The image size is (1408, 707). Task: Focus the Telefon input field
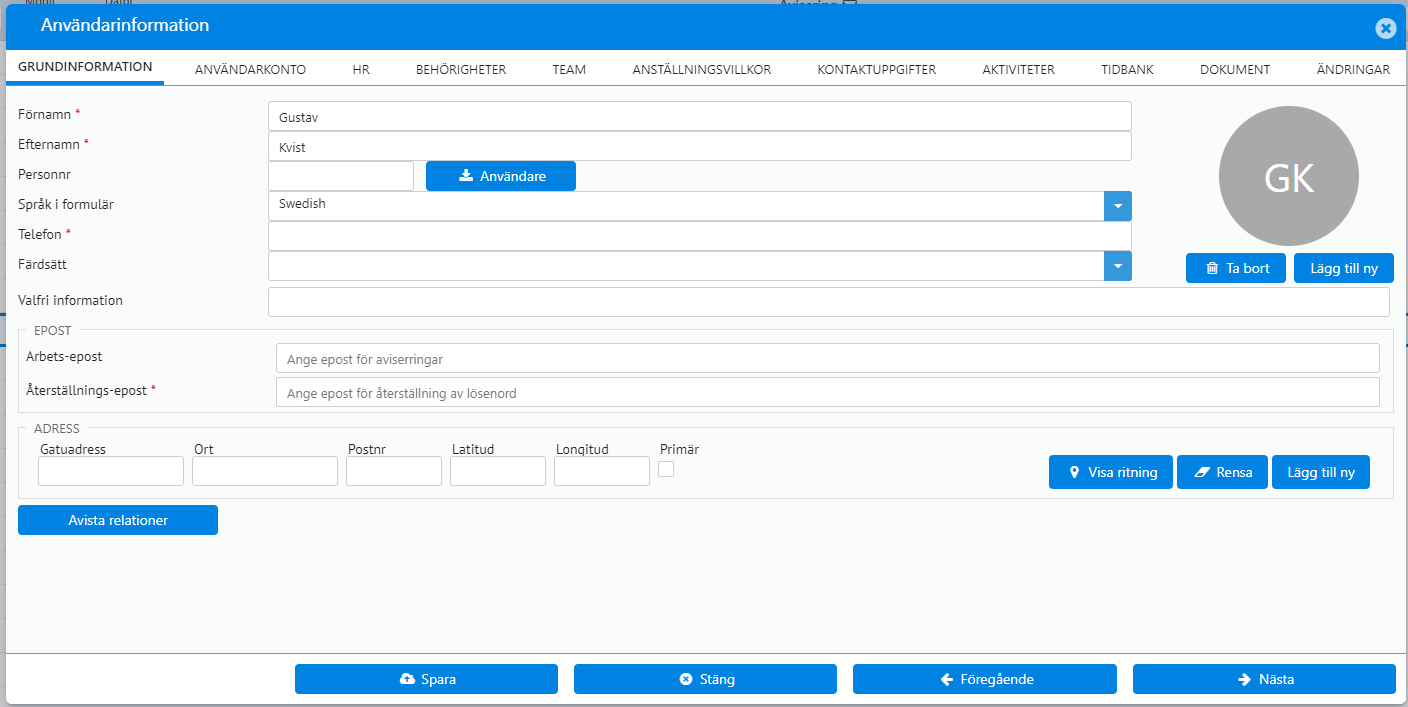pyautogui.click(x=700, y=236)
